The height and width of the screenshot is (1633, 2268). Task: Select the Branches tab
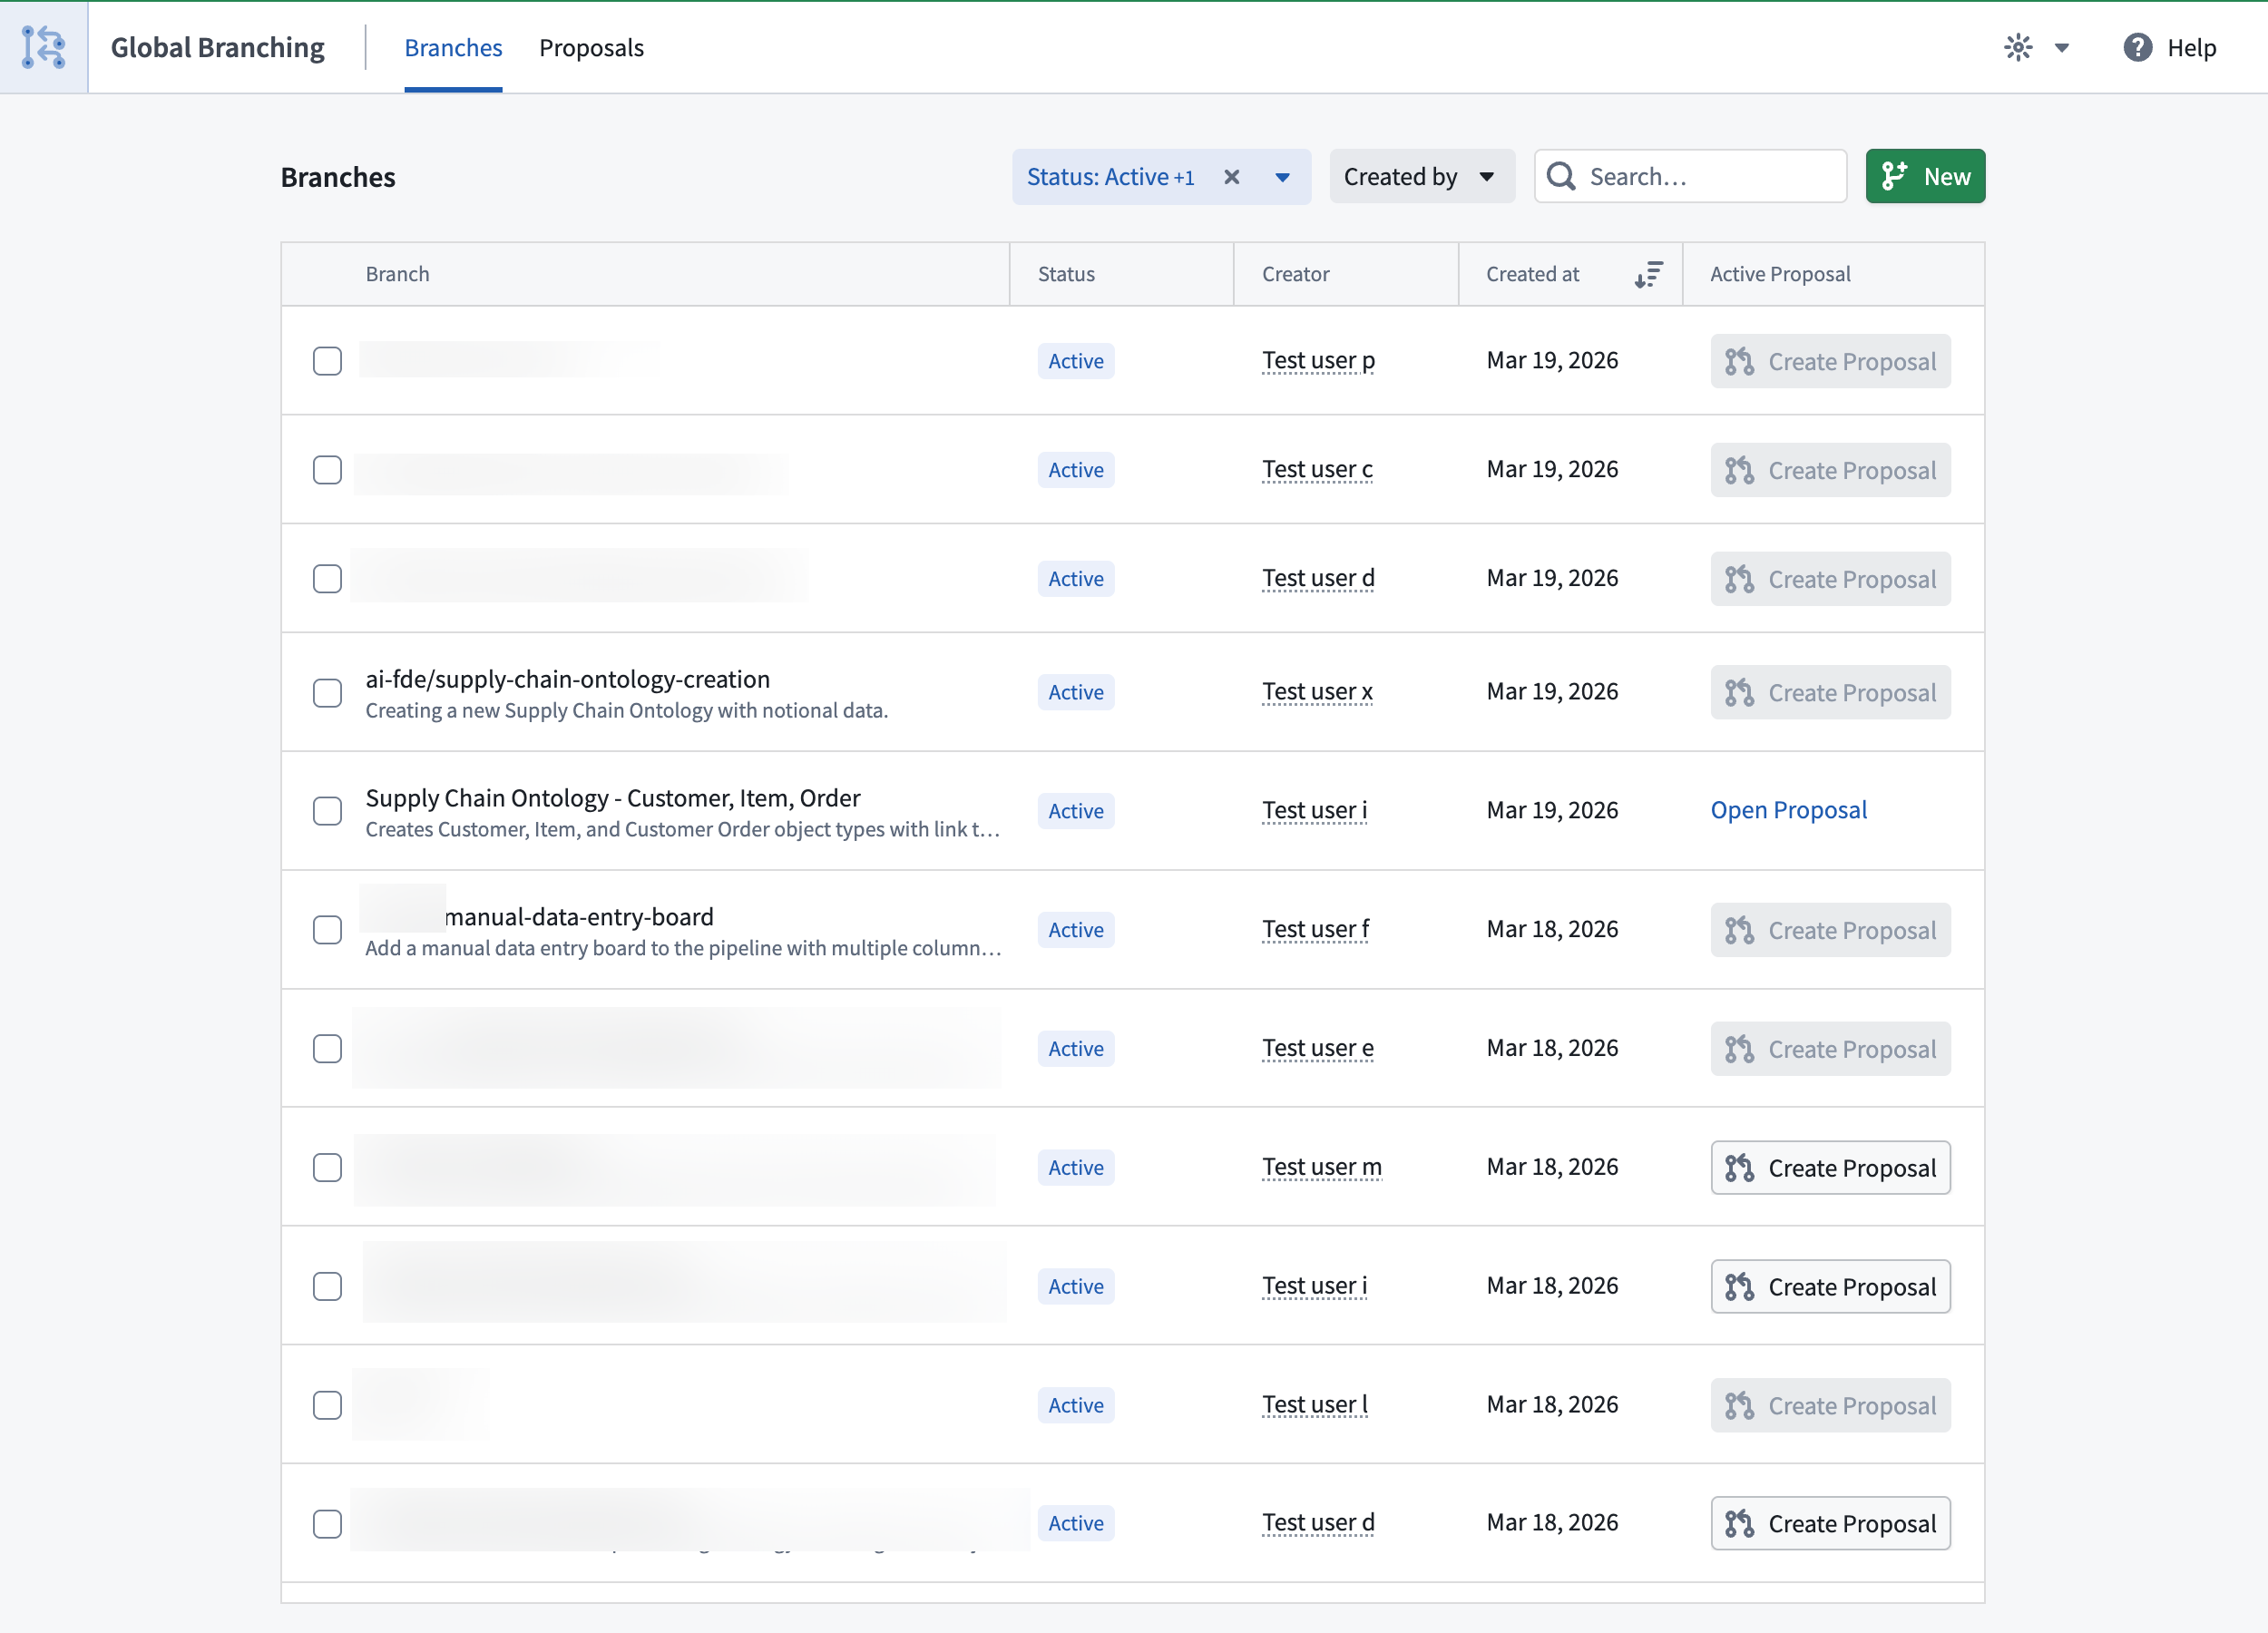[453, 47]
